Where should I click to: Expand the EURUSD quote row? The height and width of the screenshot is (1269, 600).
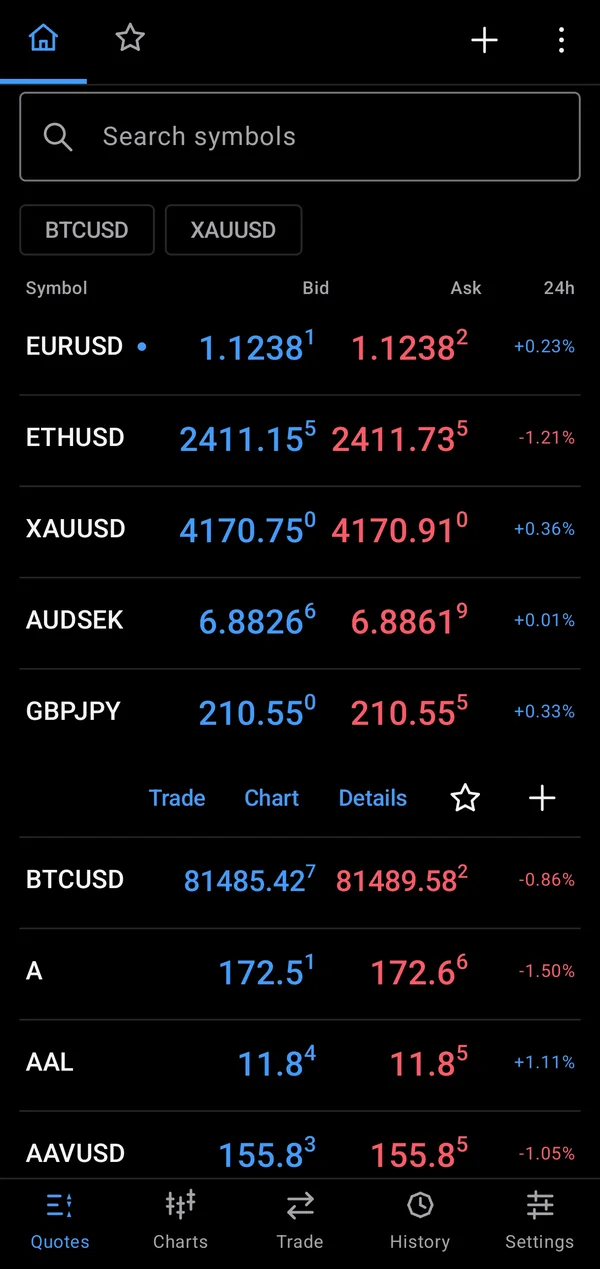click(x=300, y=348)
